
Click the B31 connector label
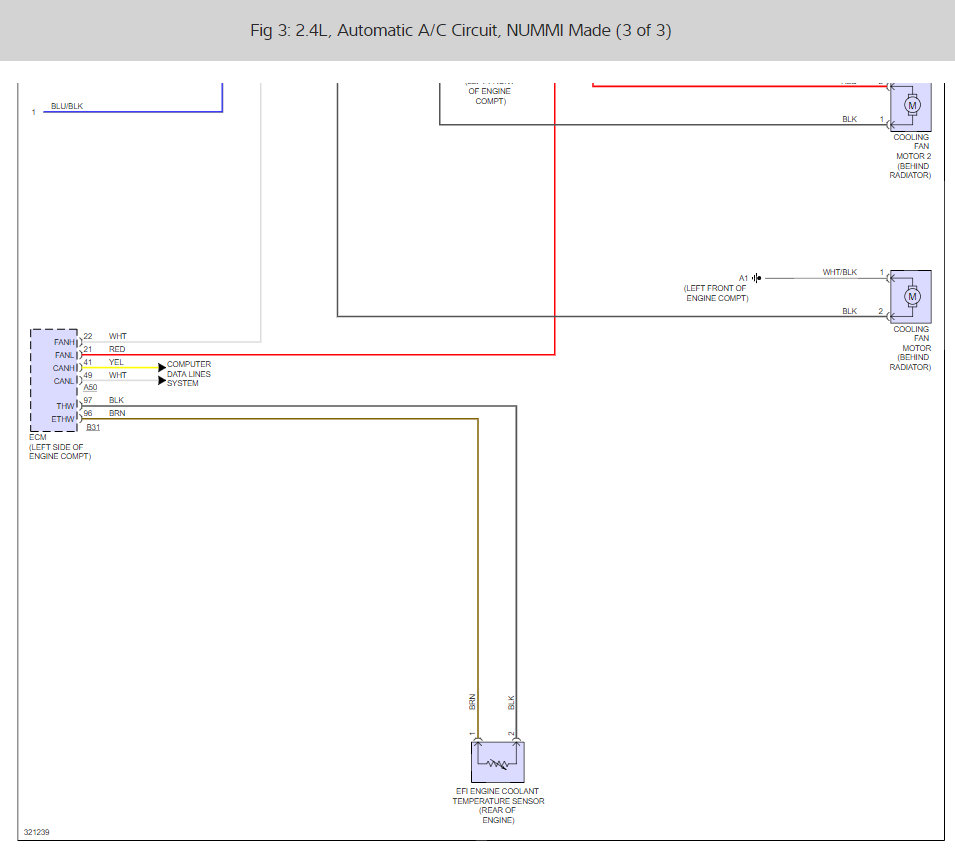pyautogui.click(x=93, y=427)
